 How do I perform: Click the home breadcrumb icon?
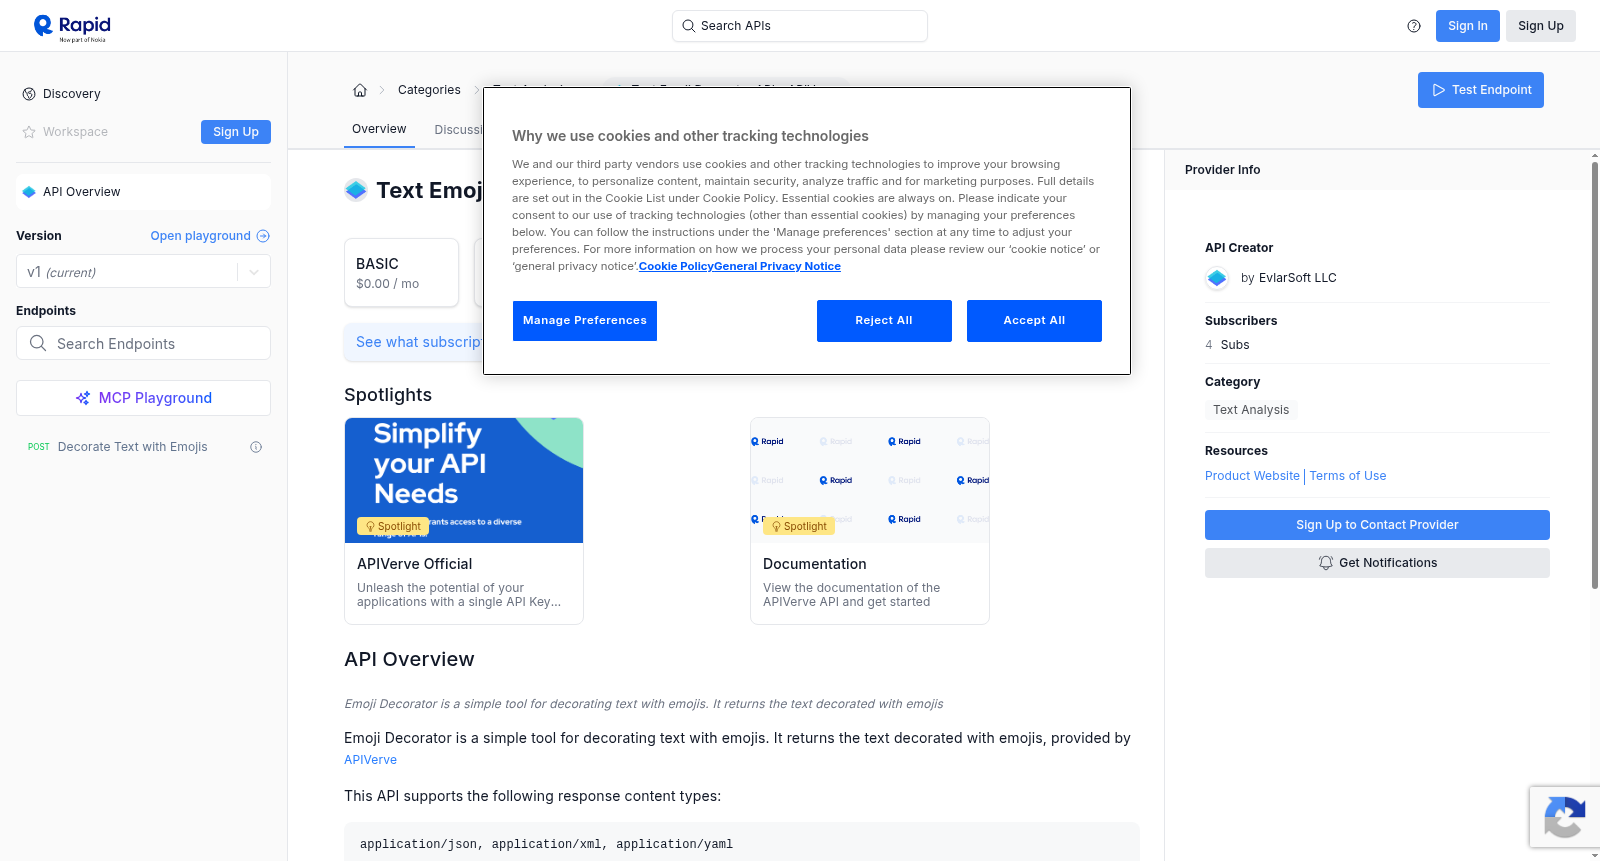click(360, 90)
